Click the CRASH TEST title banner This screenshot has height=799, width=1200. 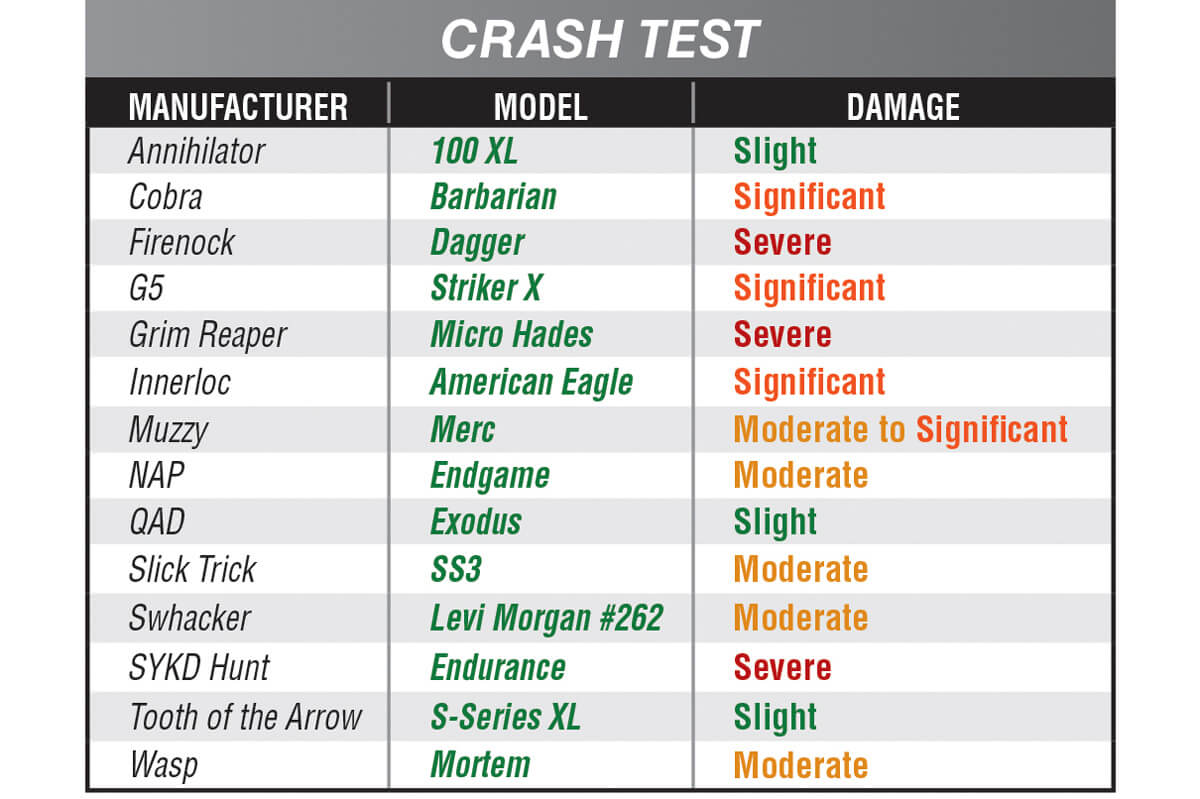pos(600,39)
